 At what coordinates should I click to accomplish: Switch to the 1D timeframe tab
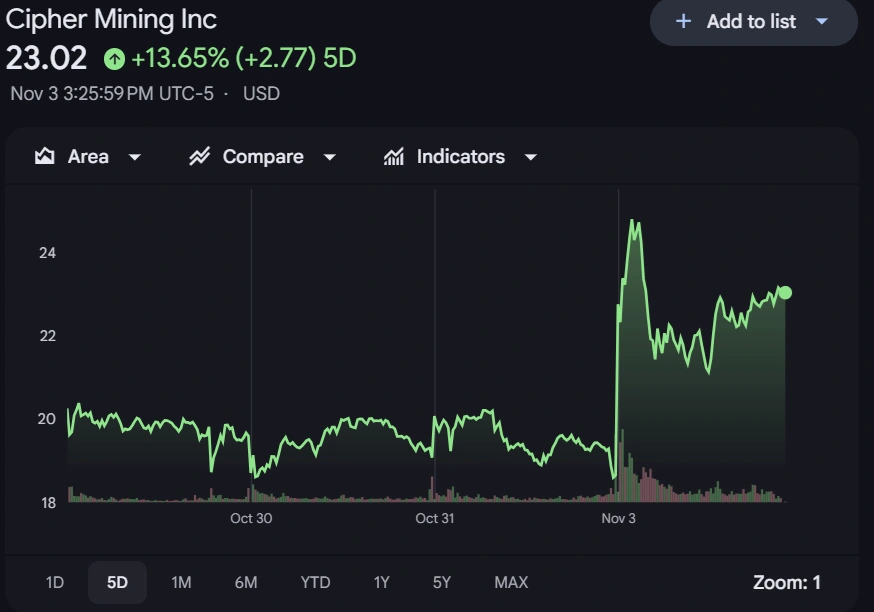point(55,582)
